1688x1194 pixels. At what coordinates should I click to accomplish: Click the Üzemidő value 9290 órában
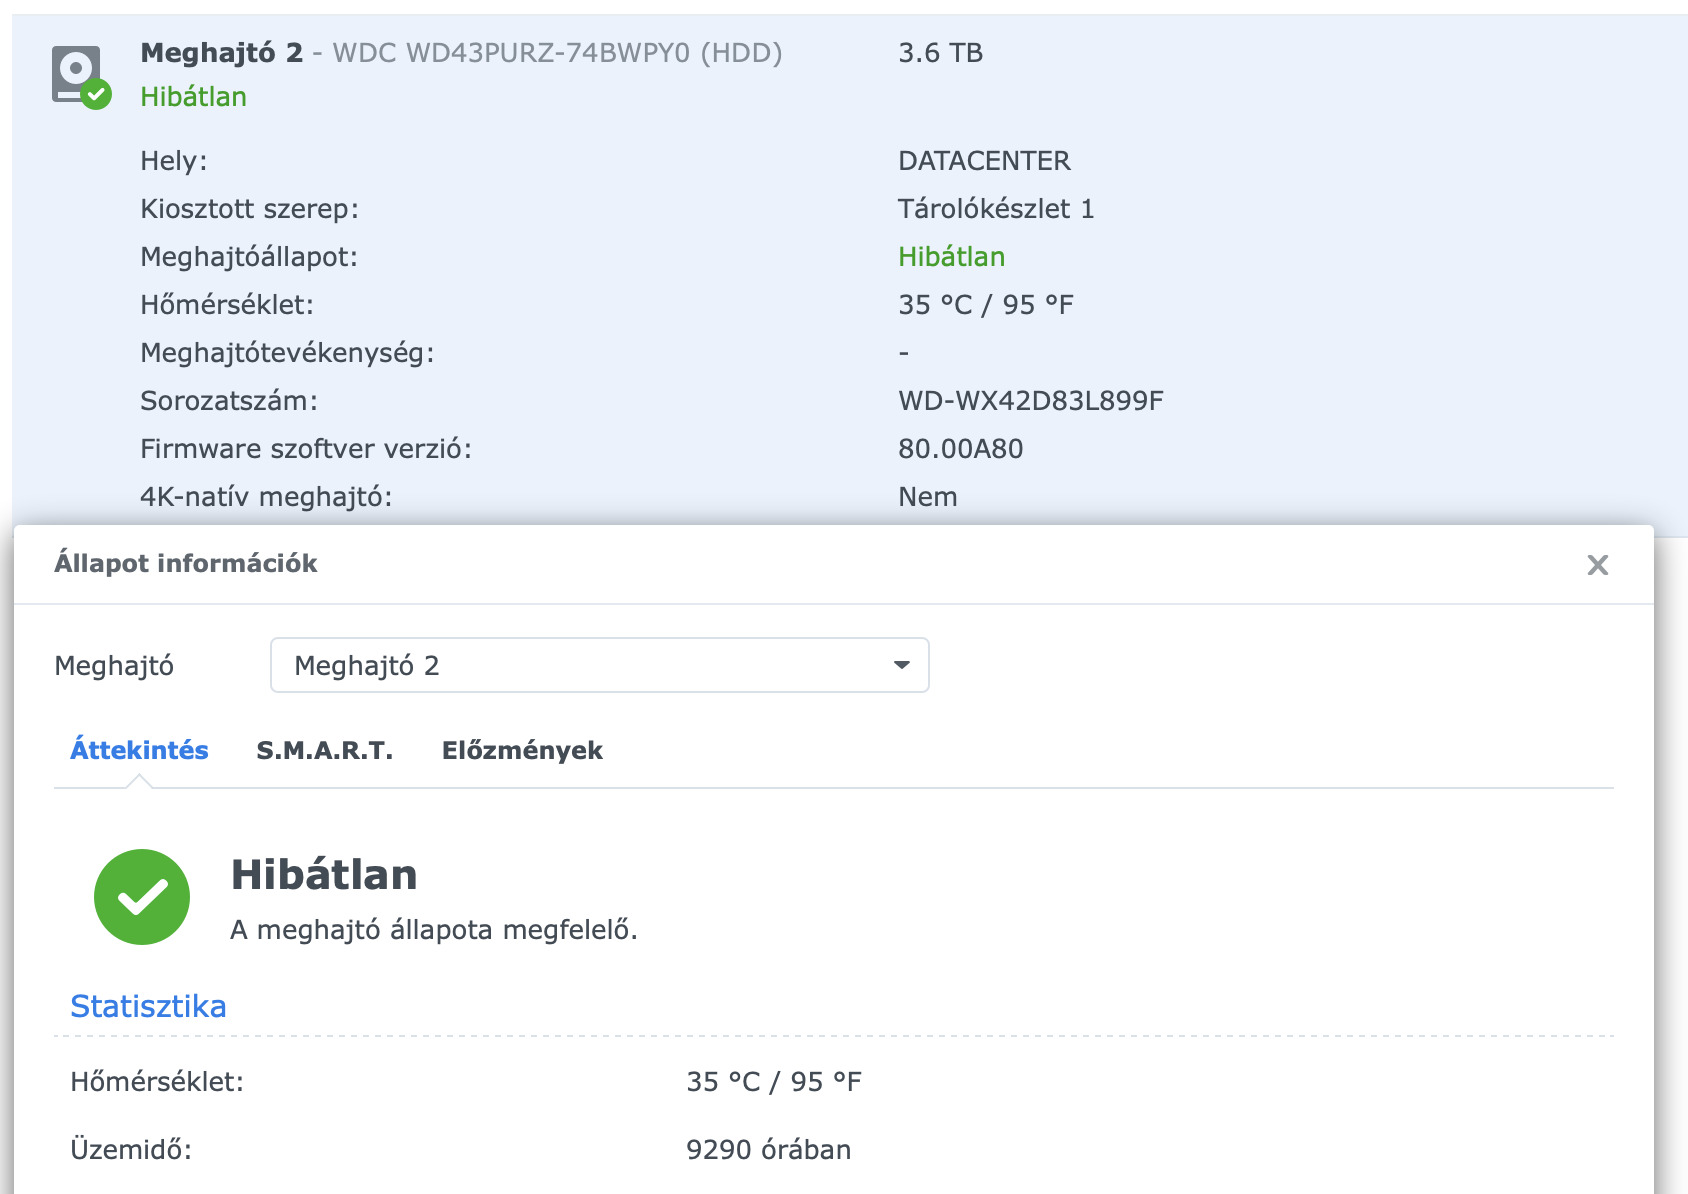click(768, 1149)
